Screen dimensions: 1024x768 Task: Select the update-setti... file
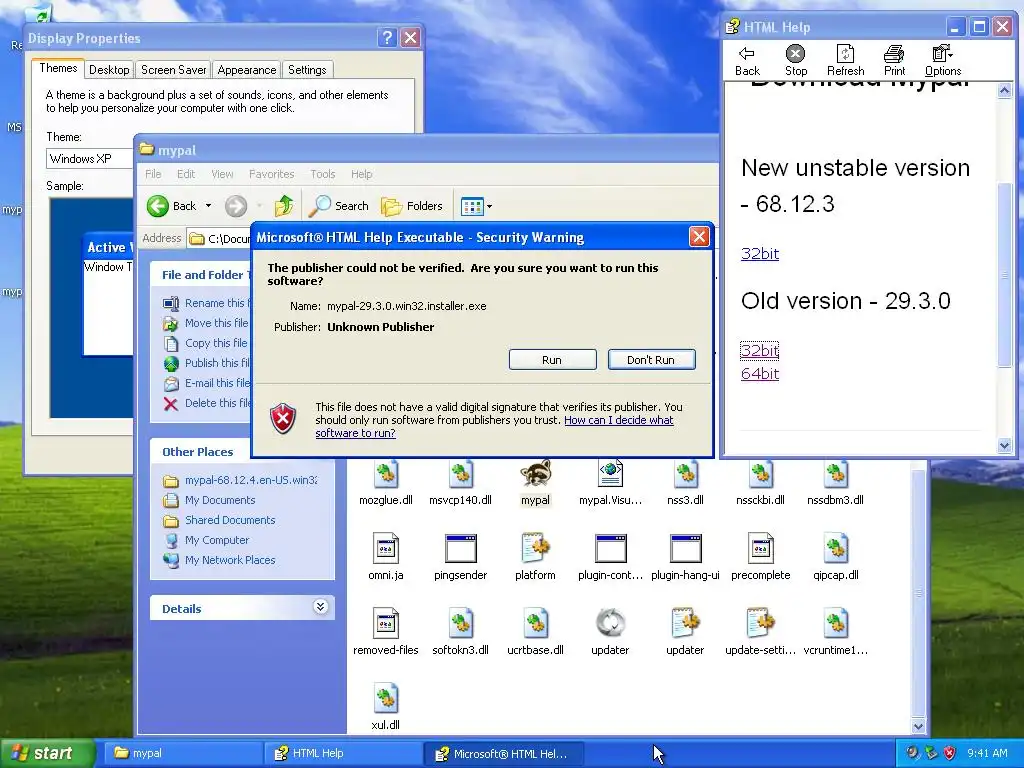click(x=760, y=632)
